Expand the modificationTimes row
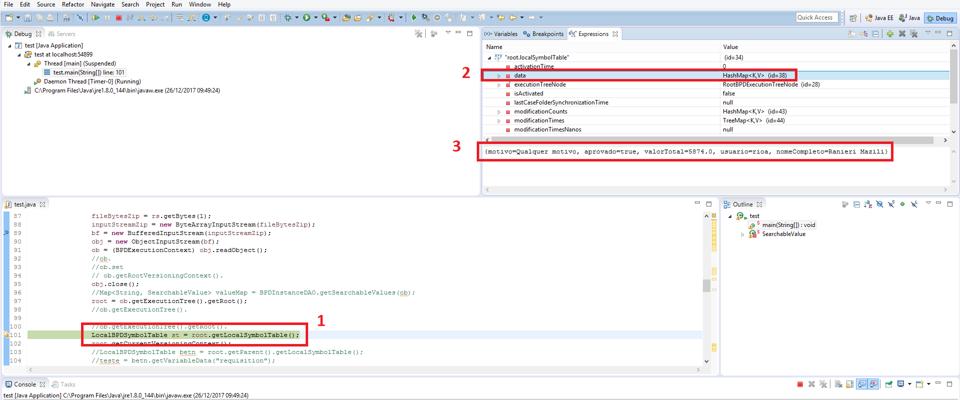This screenshot has width=960, height=400. 498,121
